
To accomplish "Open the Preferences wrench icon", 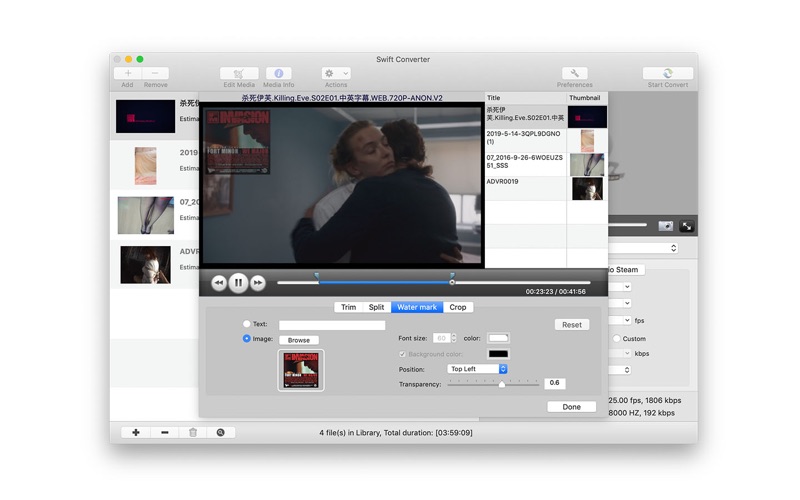I will click(575, 74).
